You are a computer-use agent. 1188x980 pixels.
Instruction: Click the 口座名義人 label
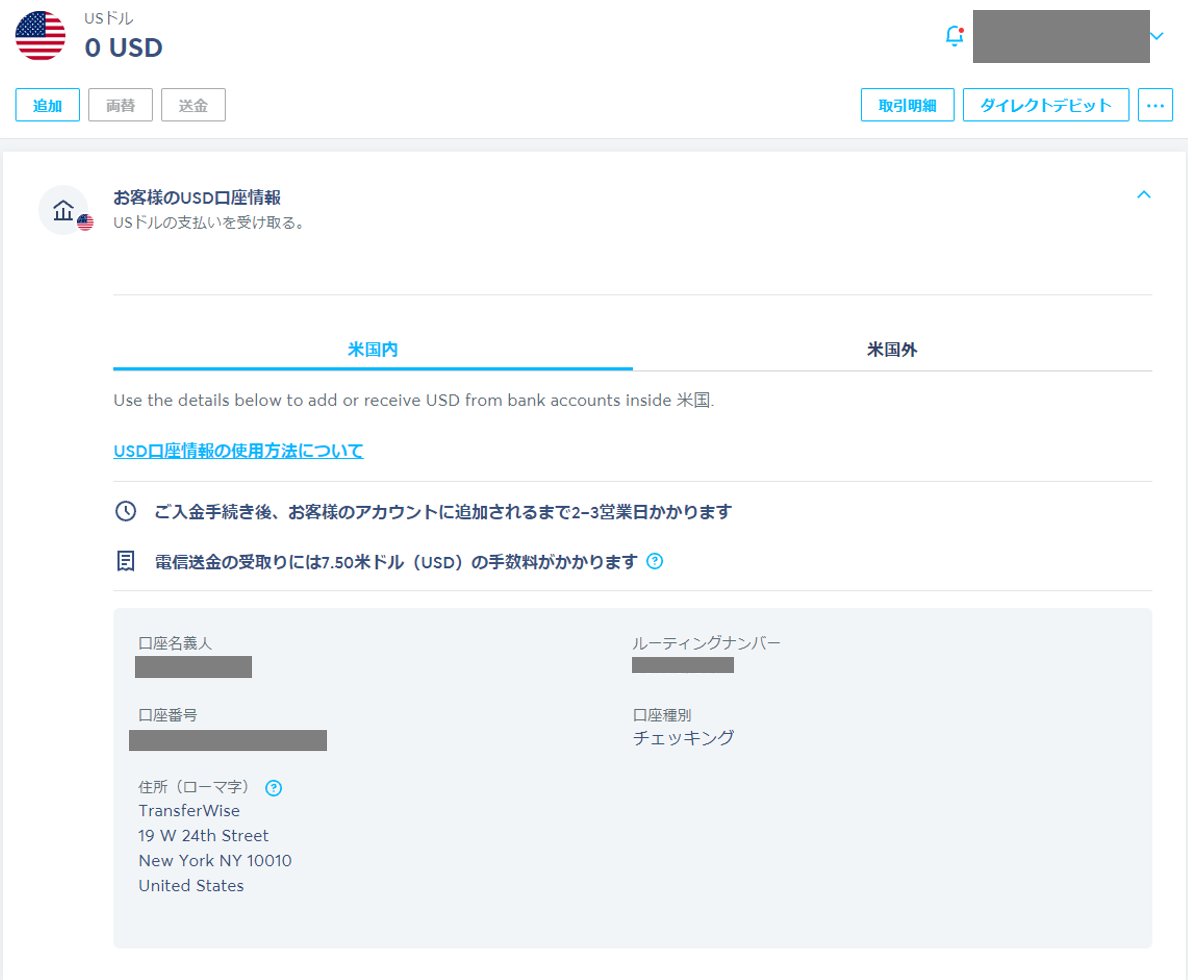pos(175,643)
